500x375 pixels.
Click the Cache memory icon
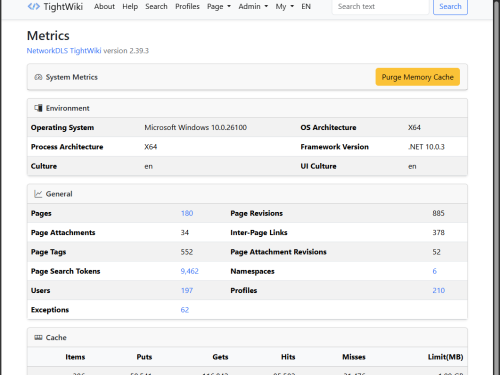coord(38,338)
